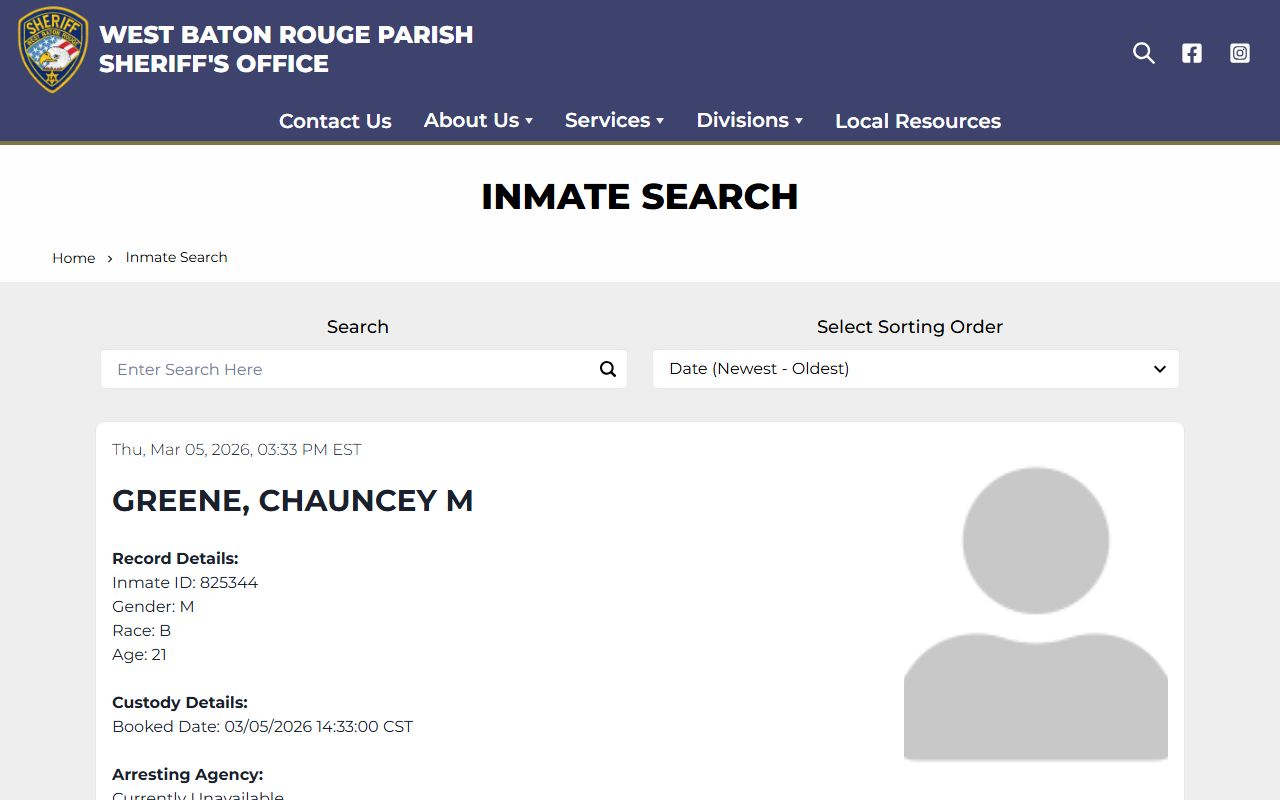Screen dimensions: 1280x800
Task: Select the text Inmate ID: 825344
Action: click(x=185, y=582)
